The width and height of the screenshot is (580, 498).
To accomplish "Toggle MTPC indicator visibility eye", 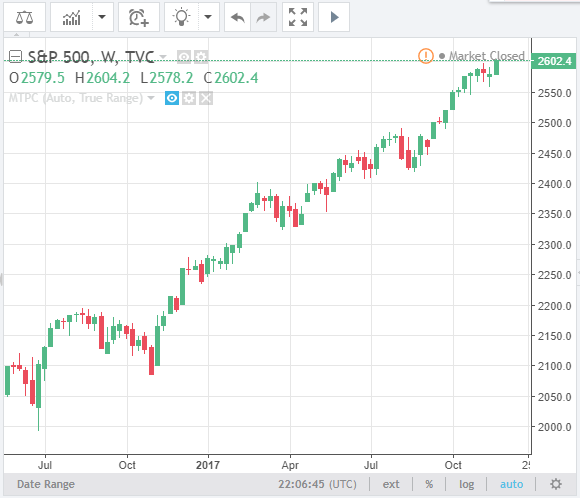I will (x=172, y=98).
